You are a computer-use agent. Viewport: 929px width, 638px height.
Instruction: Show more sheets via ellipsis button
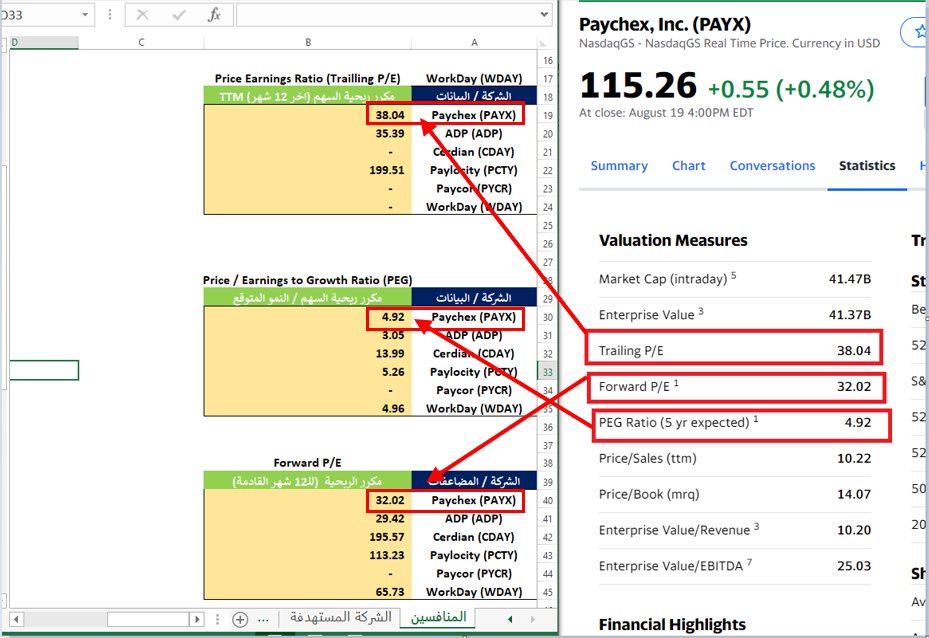coord(264,620)
